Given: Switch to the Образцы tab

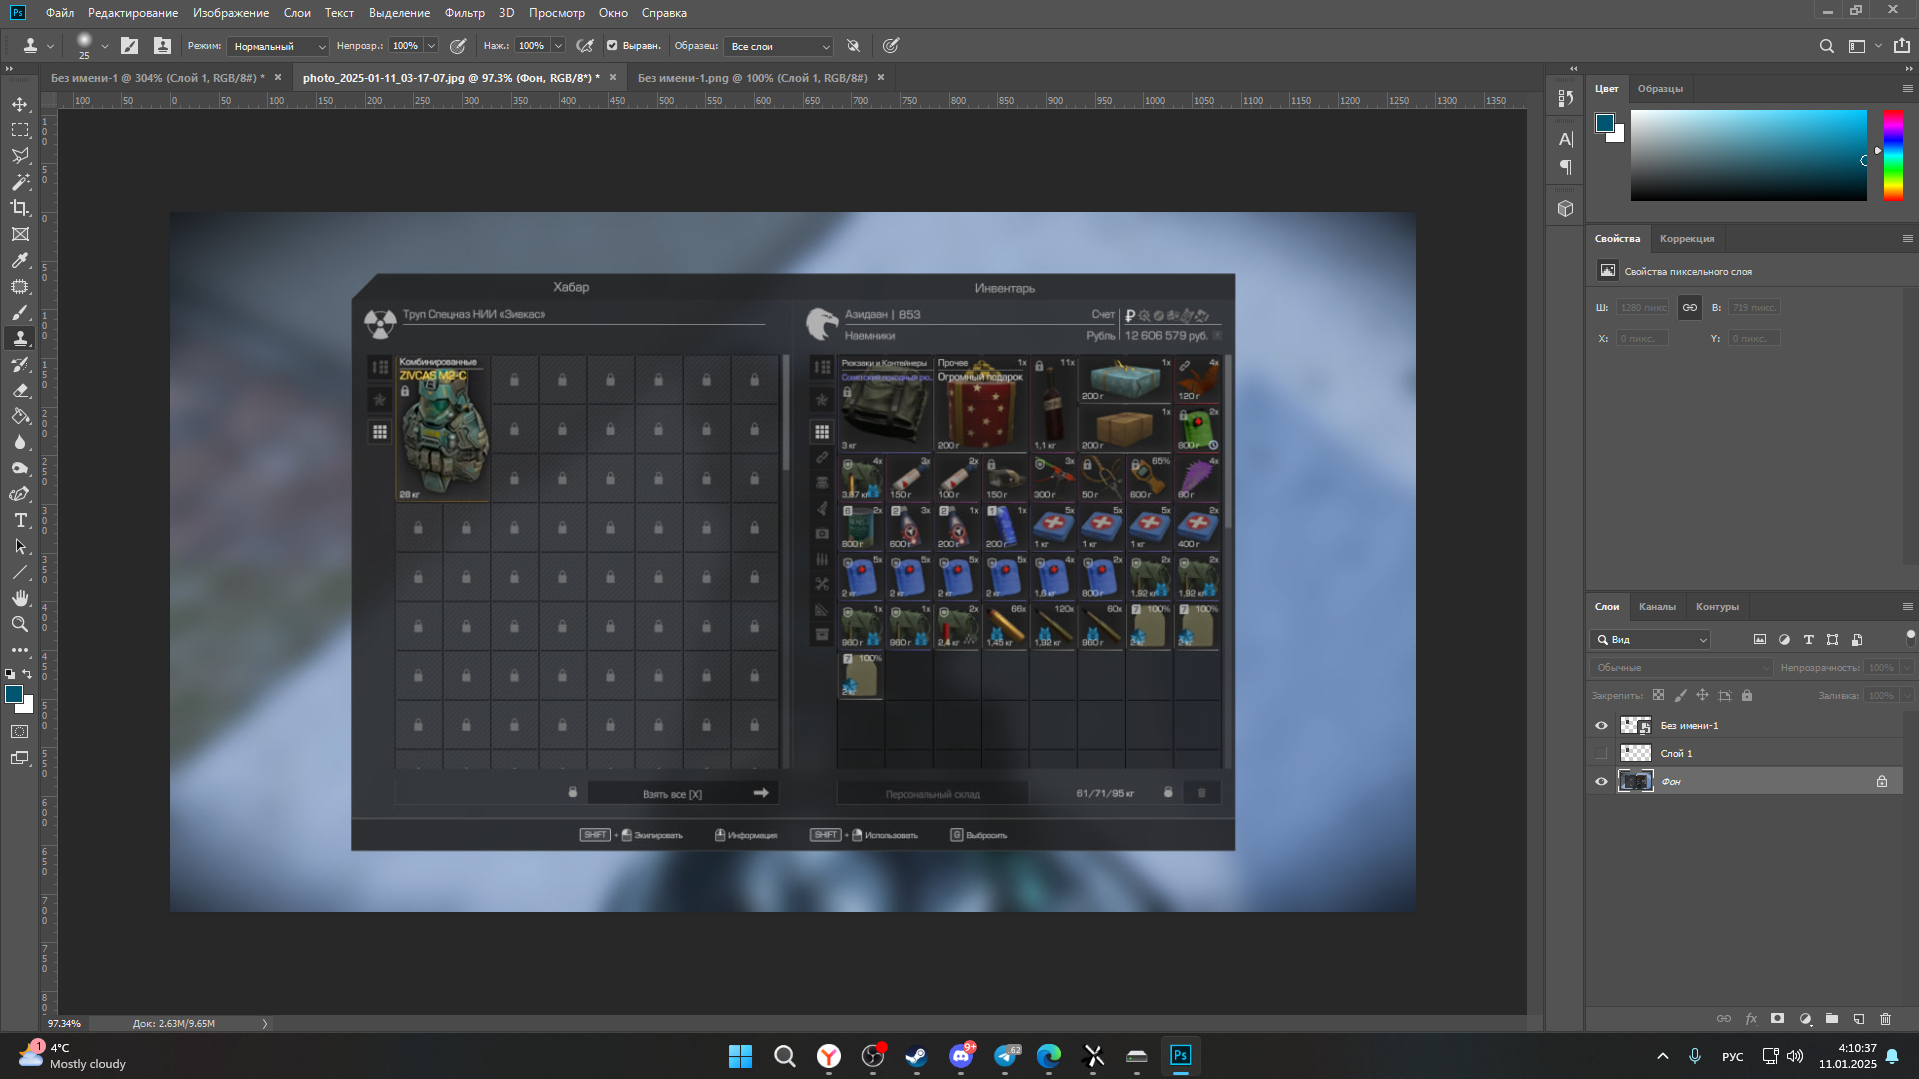Looking at the screenshot, I should (x=1660, y=89).
